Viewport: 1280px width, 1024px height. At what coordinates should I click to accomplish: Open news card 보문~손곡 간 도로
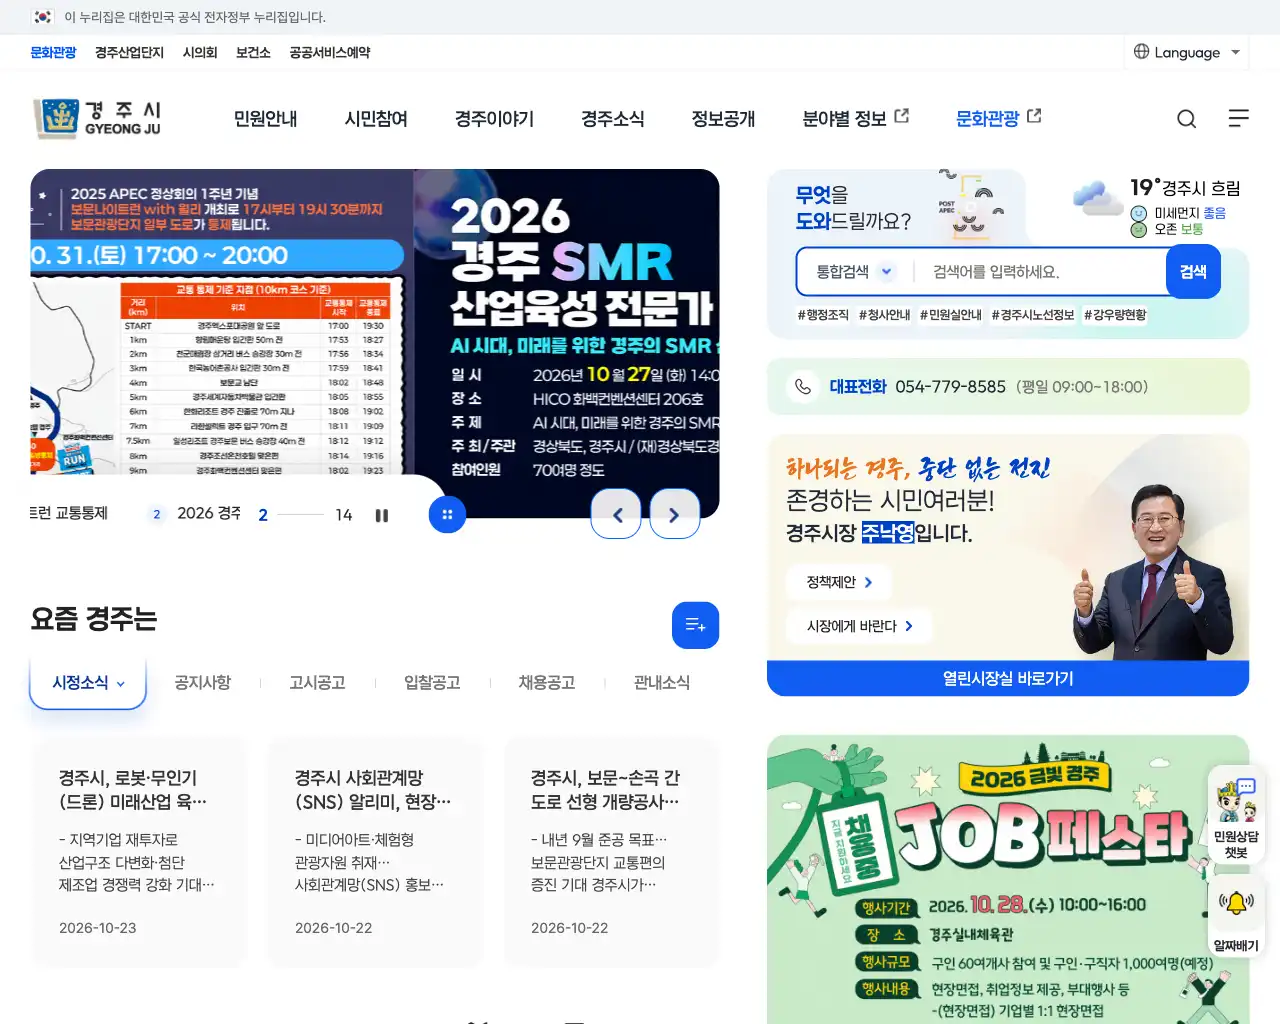(611, 852)
